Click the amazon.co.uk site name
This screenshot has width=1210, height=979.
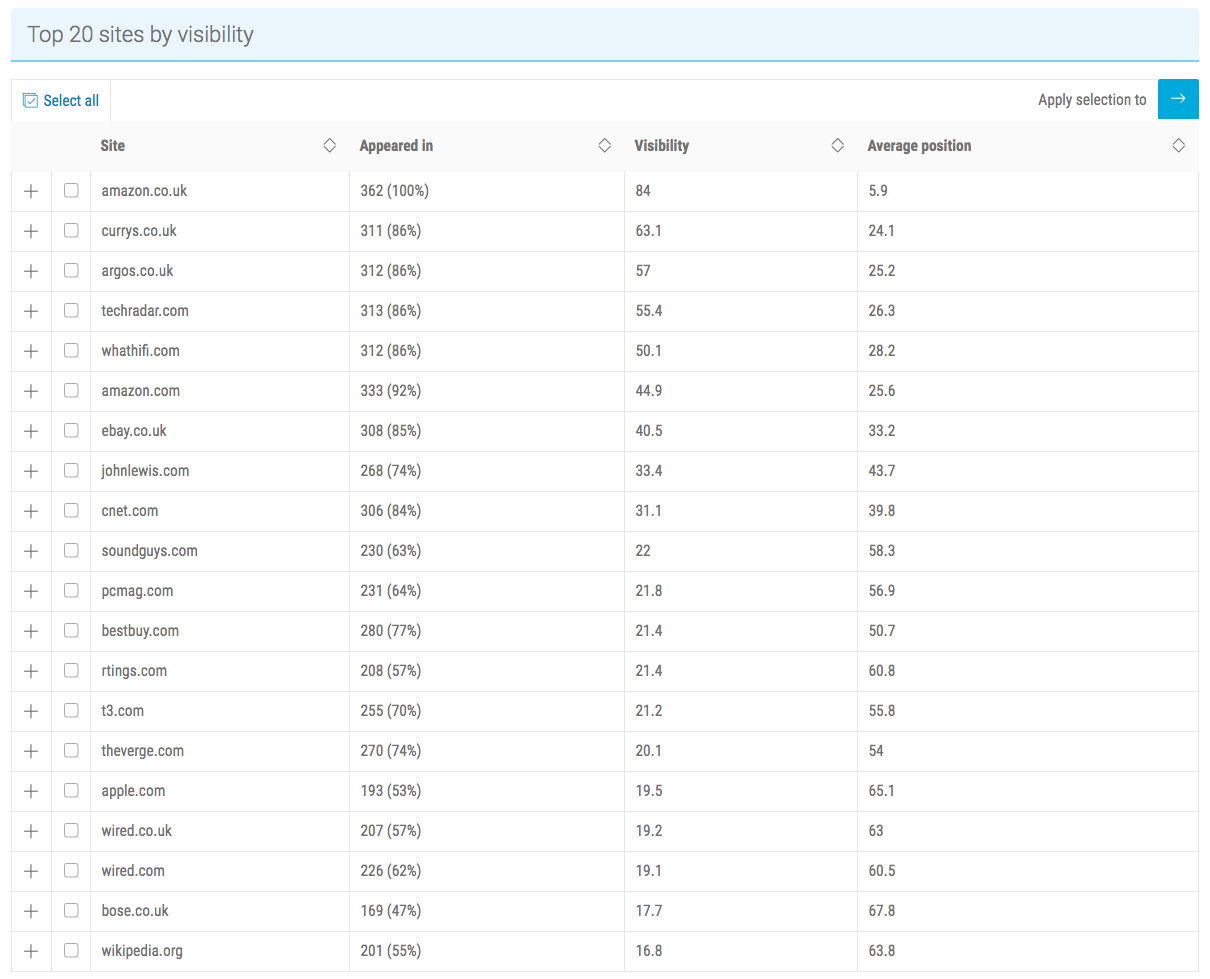(x=144, y=191)
